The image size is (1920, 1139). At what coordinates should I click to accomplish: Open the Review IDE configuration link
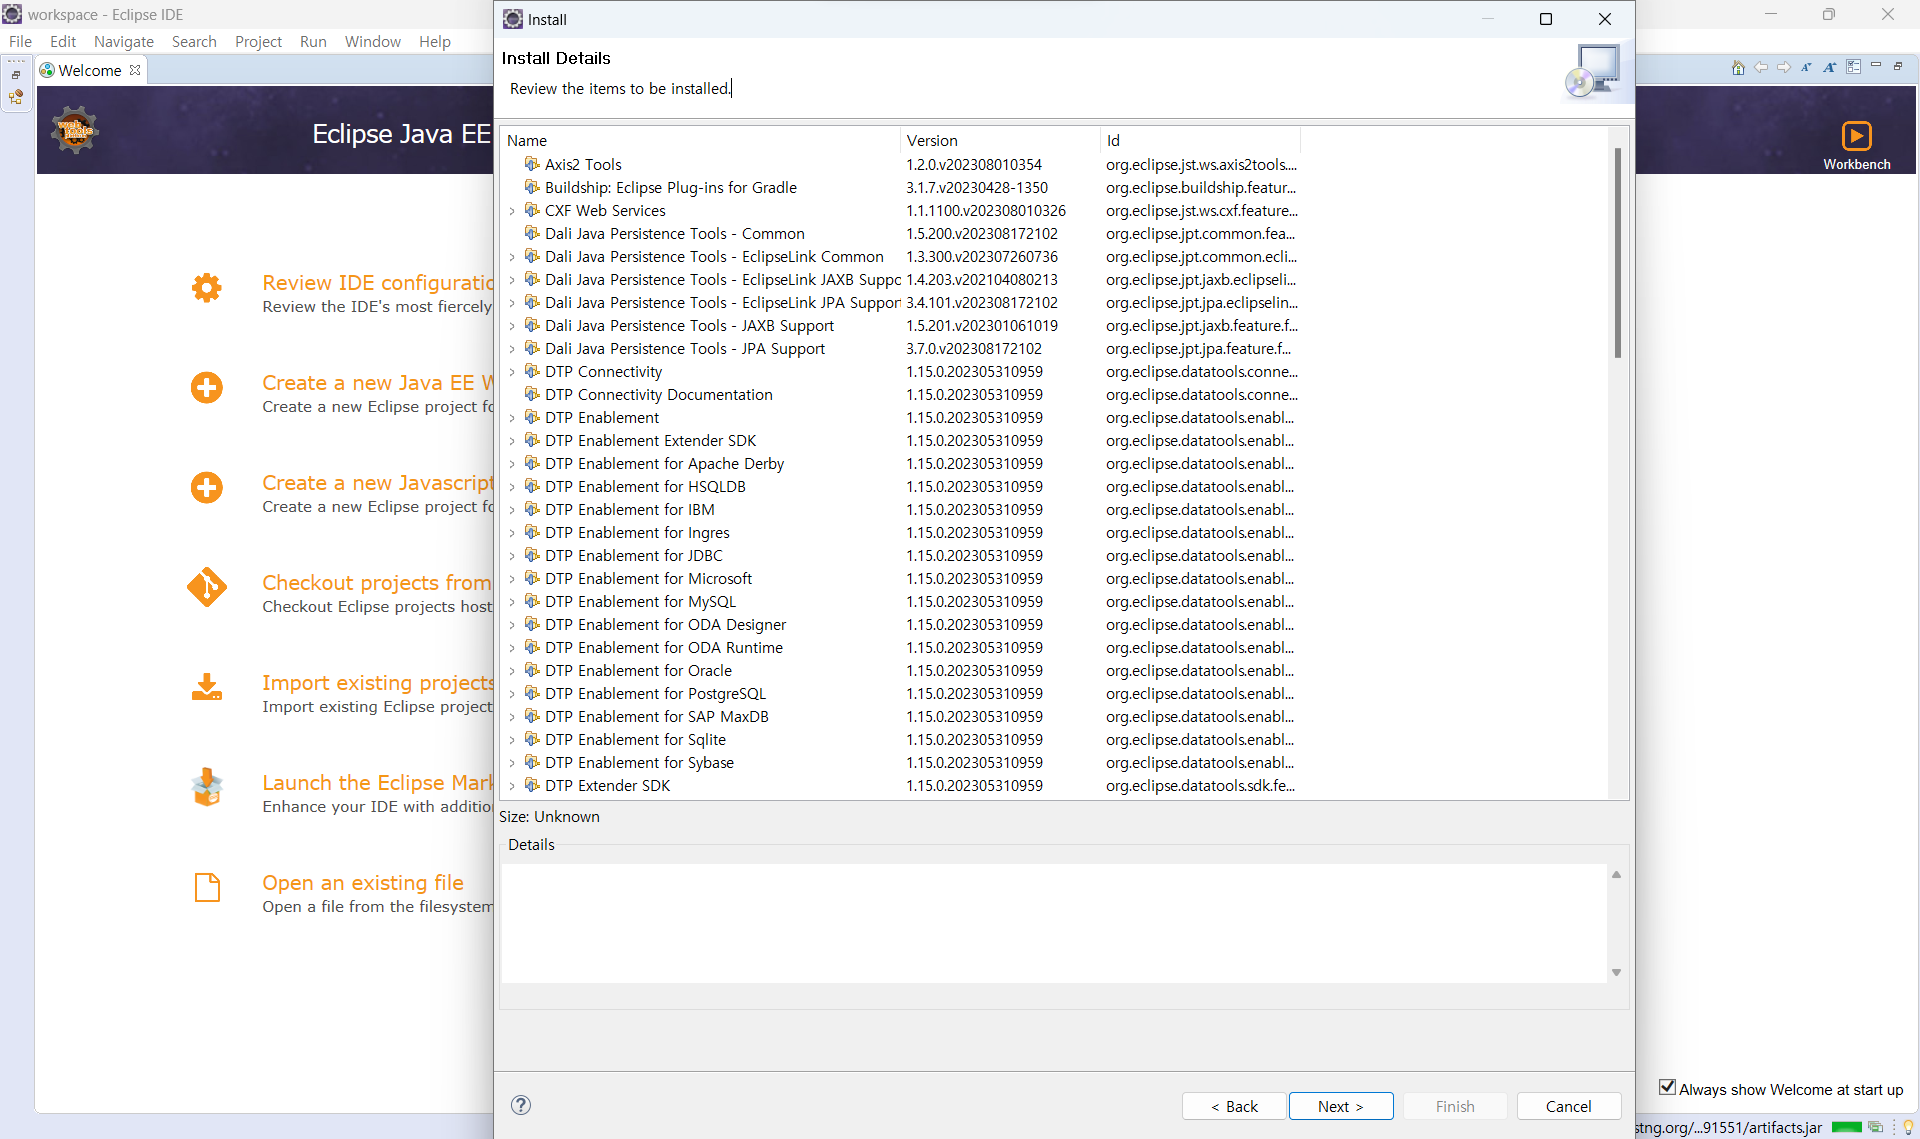point(377,283)
